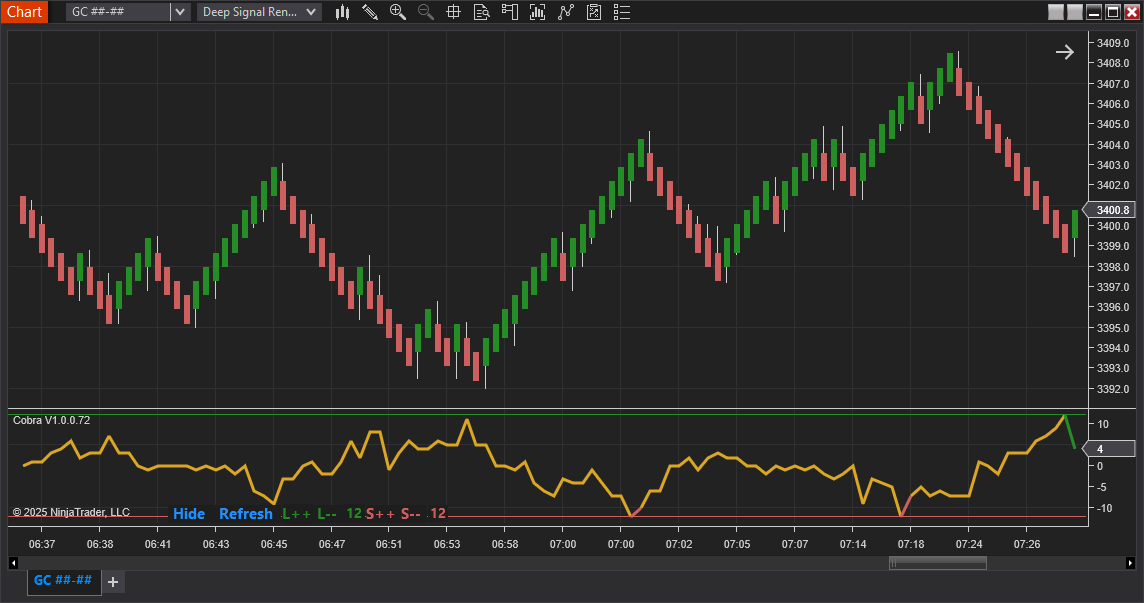Toggle the S++ short signal
This screenshot has width=1144, height=603.
379,514
